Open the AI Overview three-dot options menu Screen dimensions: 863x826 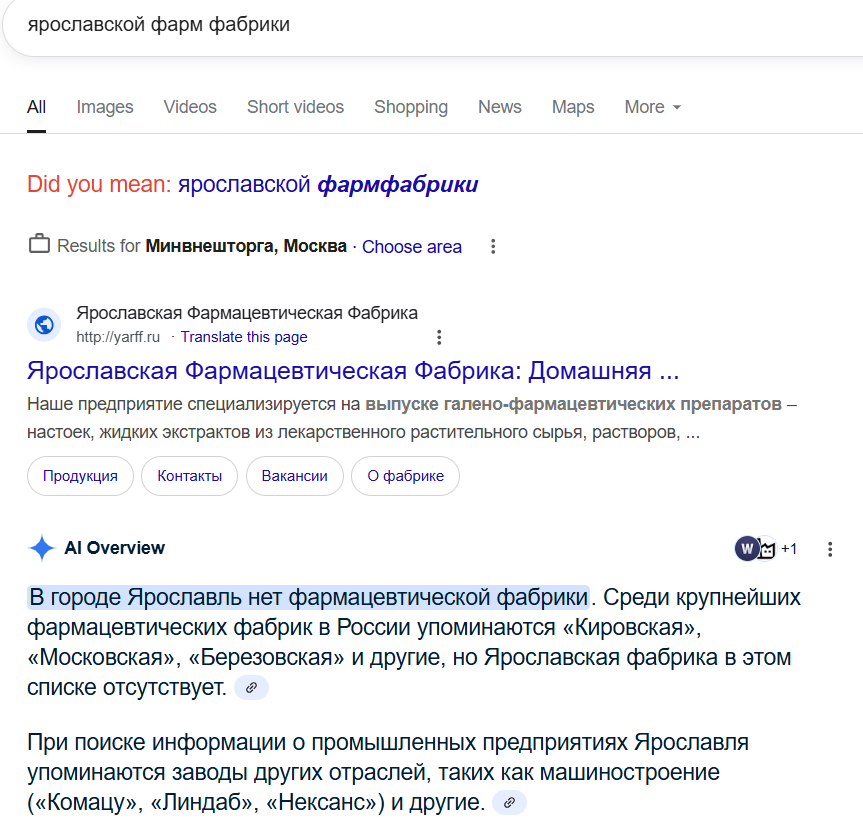pos(830,549)
